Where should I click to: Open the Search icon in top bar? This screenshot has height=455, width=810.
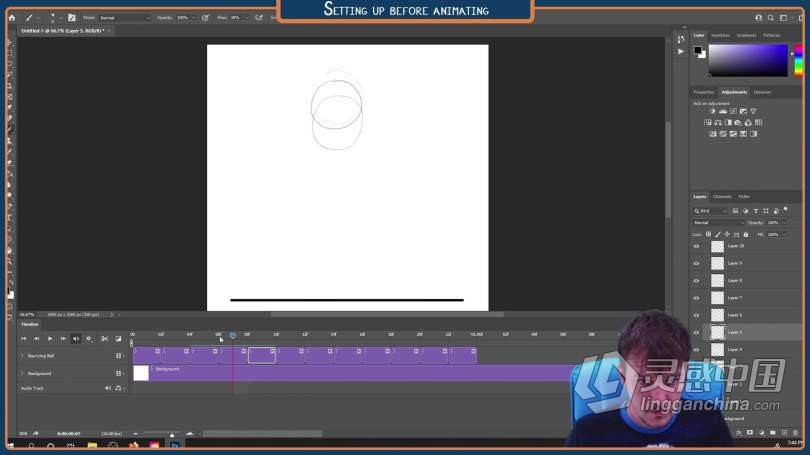[x=771, y=18]
